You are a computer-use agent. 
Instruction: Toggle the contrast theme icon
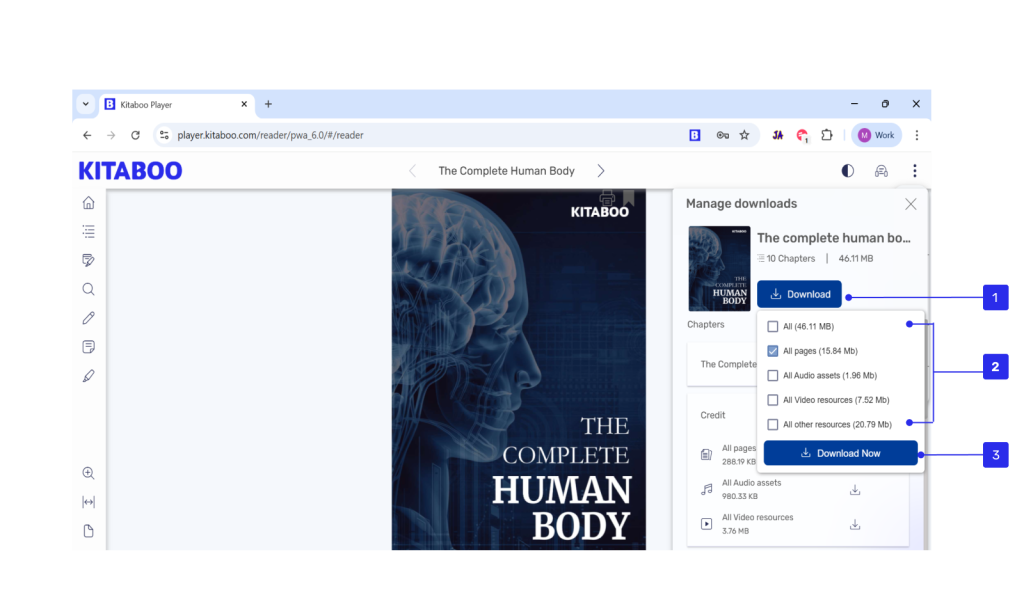(848, 171)
